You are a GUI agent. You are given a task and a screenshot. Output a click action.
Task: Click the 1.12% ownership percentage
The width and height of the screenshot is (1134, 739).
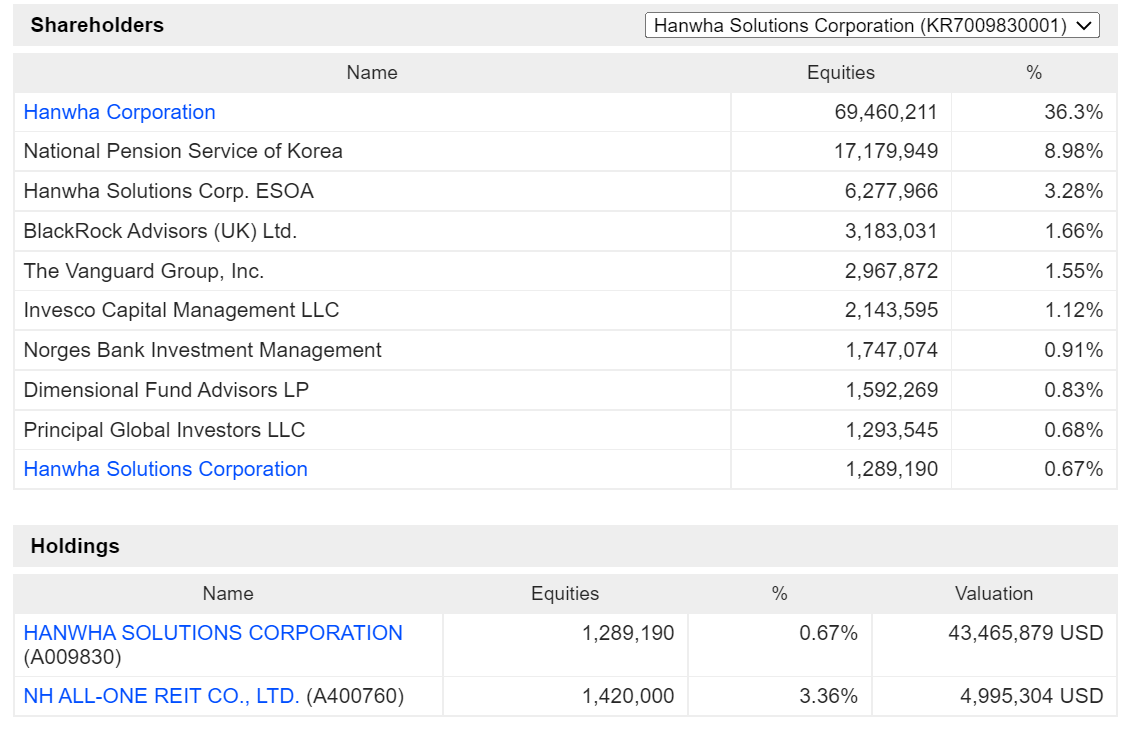pyautogui.click(x=1073, y=310)
